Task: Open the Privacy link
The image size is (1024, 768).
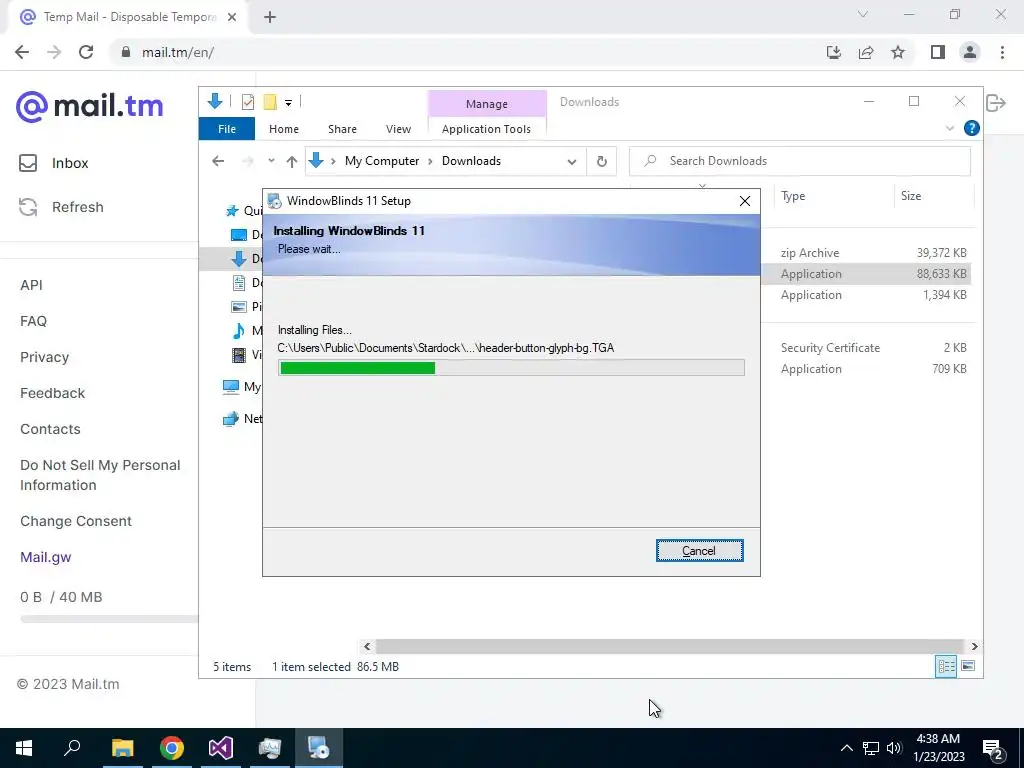Action: (44, 357)
